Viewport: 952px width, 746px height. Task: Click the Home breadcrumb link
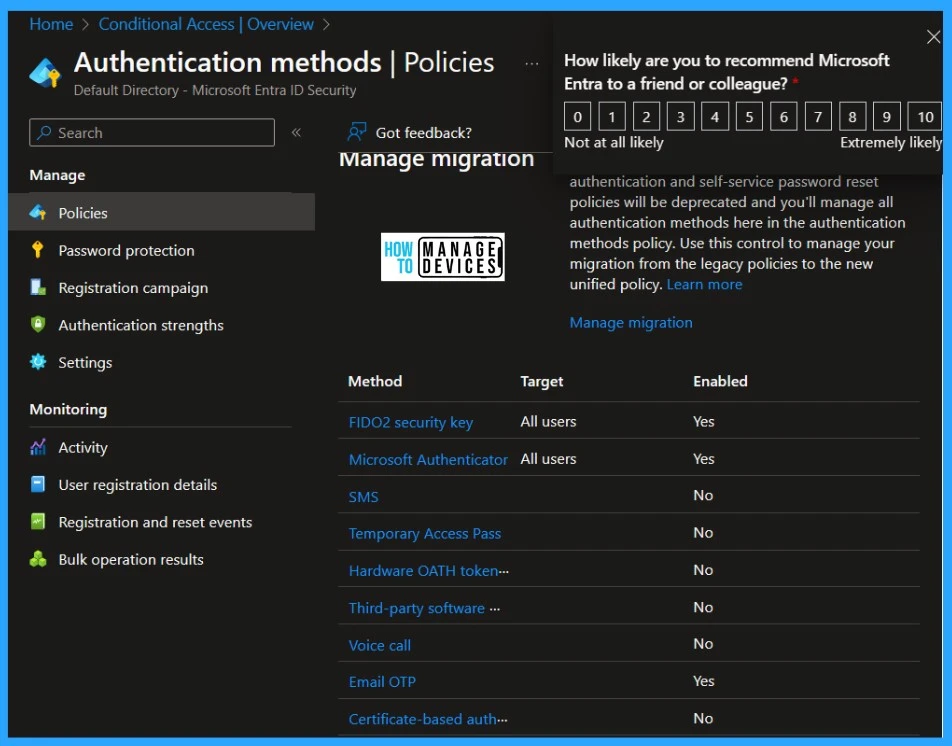point(51,24)
